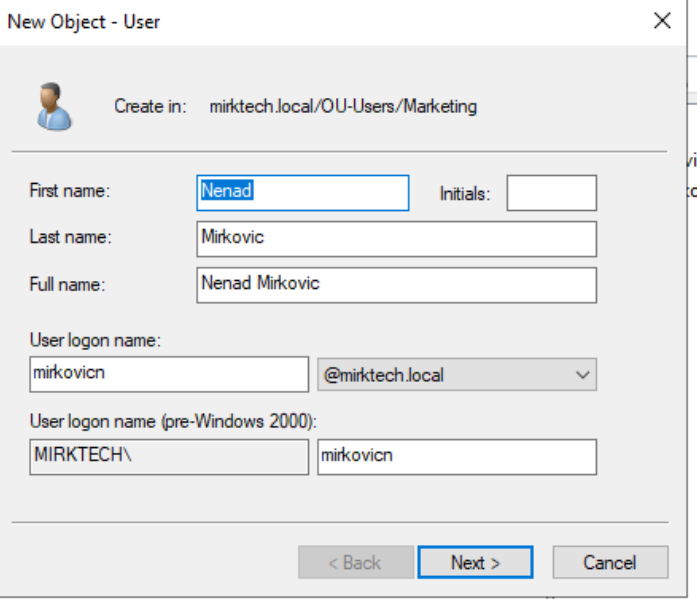Click the pre-Windows 2000 logon name field
This screenshot has height=599, width=697.
tap(457, 456)
